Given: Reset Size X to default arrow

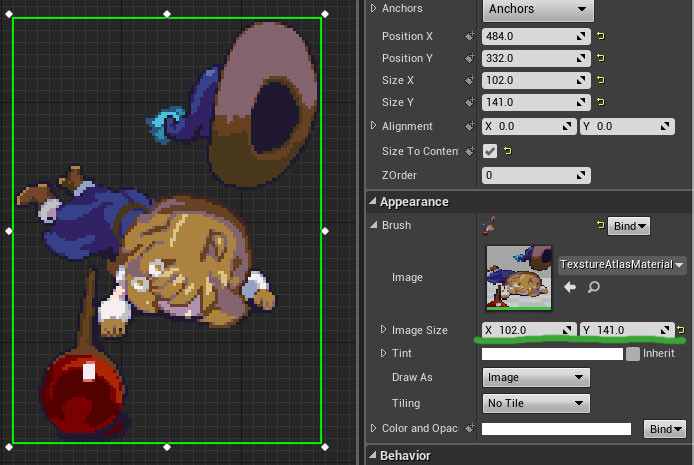Looking at the screenshot, I should coord(601,80).
